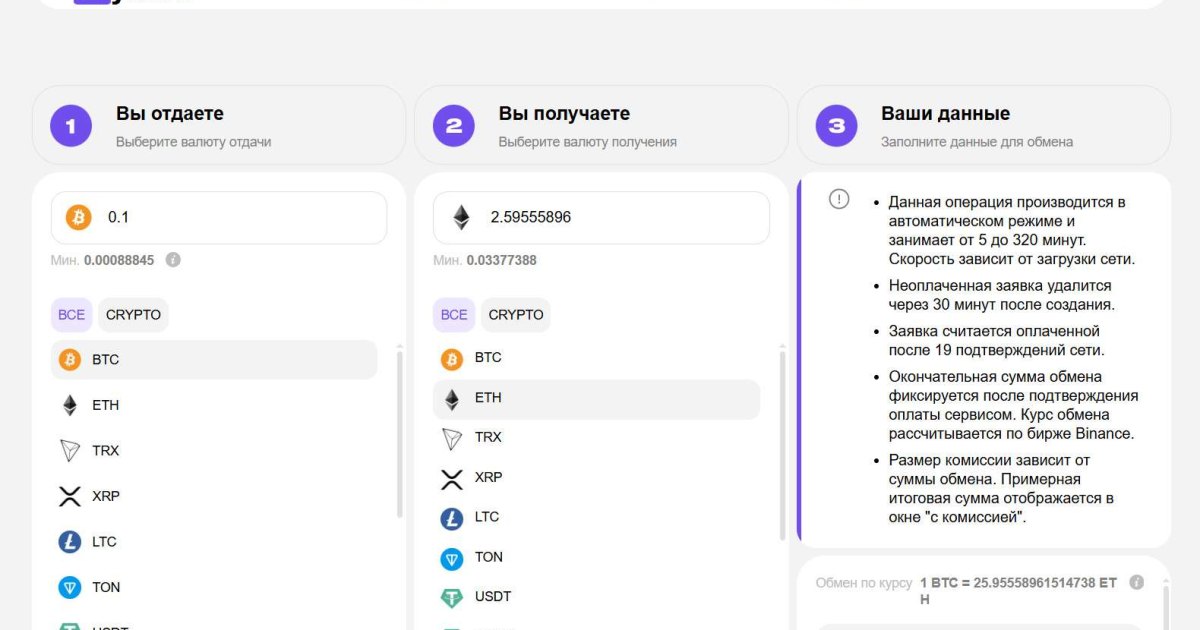Image resolution: width=1200 pixels, height=630 pixels.
Task: Select the ETH icon in the receive list
Action: [x=452, y=399]
